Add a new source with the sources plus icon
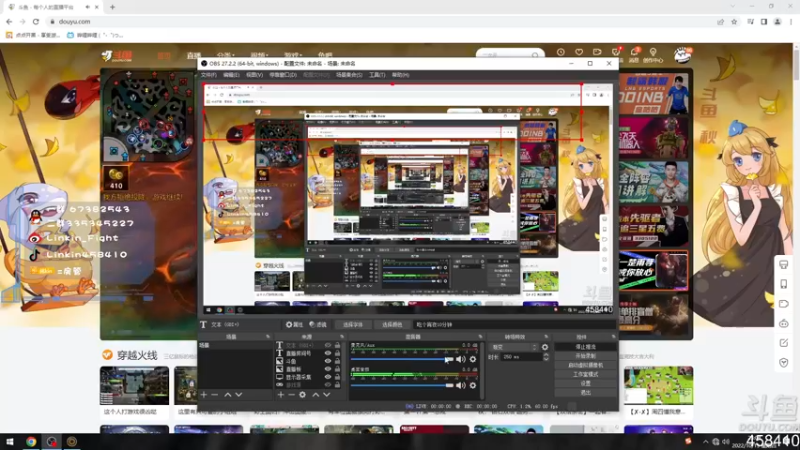 click(x=280, y=395)
